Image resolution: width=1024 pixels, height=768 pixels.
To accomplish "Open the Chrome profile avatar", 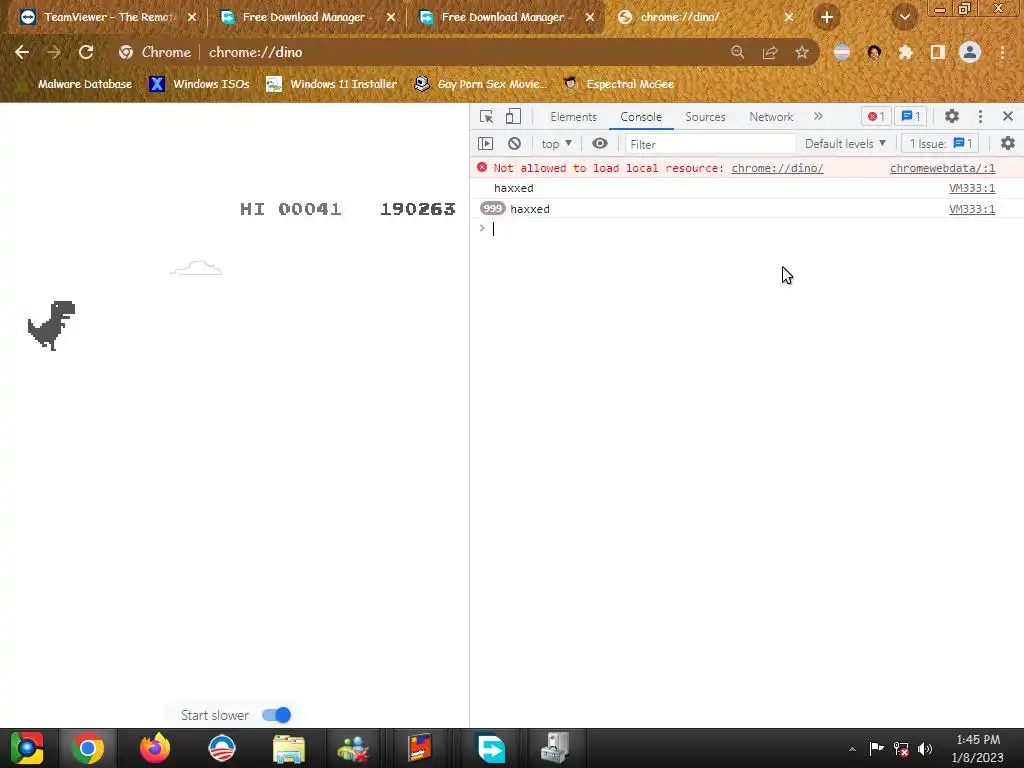I will coord(970,52).
